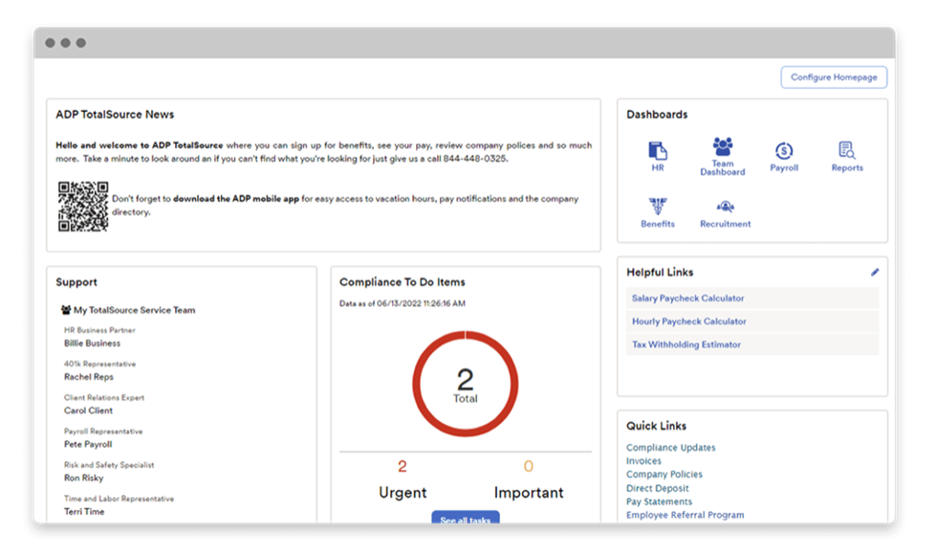The height and width of the screenshot is (554, 936).
Task: Open Tax Withholding Estimator link
Action: coord(686,344)
